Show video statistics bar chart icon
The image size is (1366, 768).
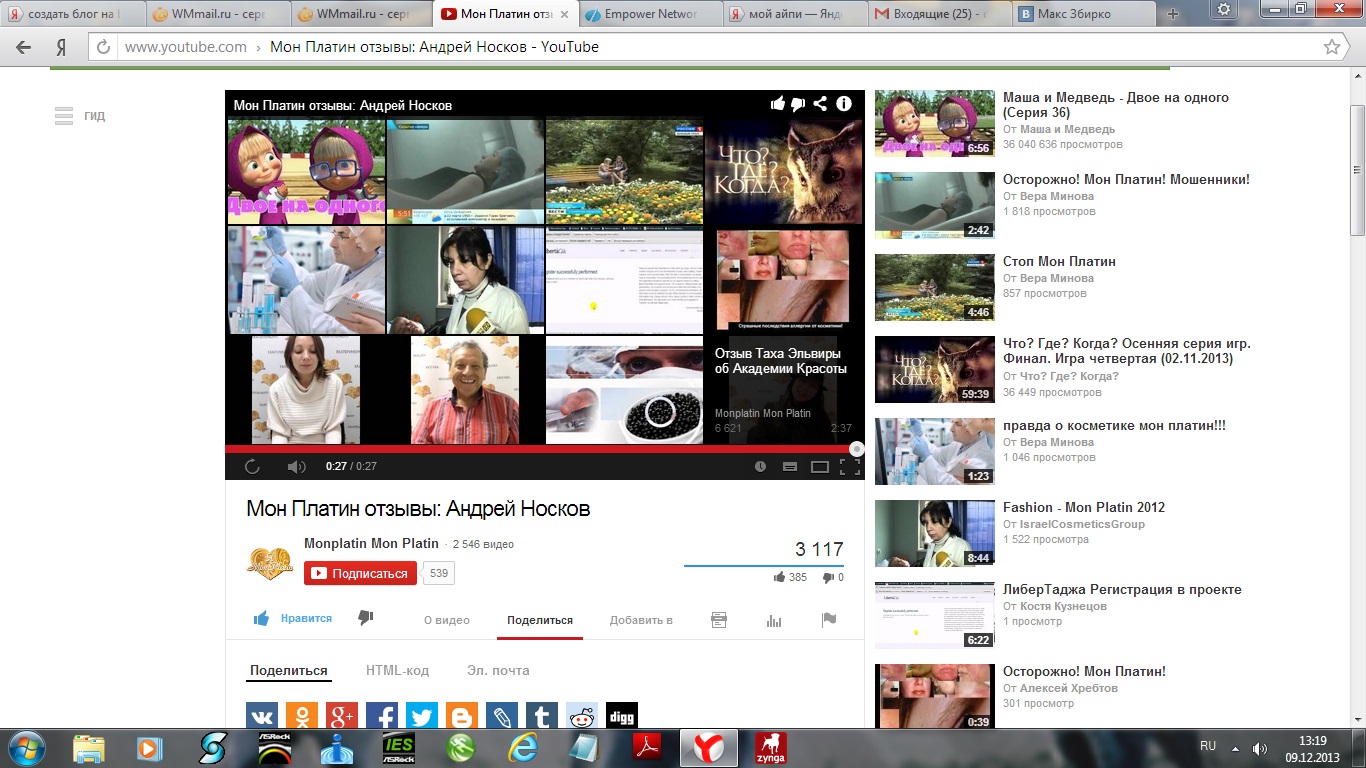point(774,620)
